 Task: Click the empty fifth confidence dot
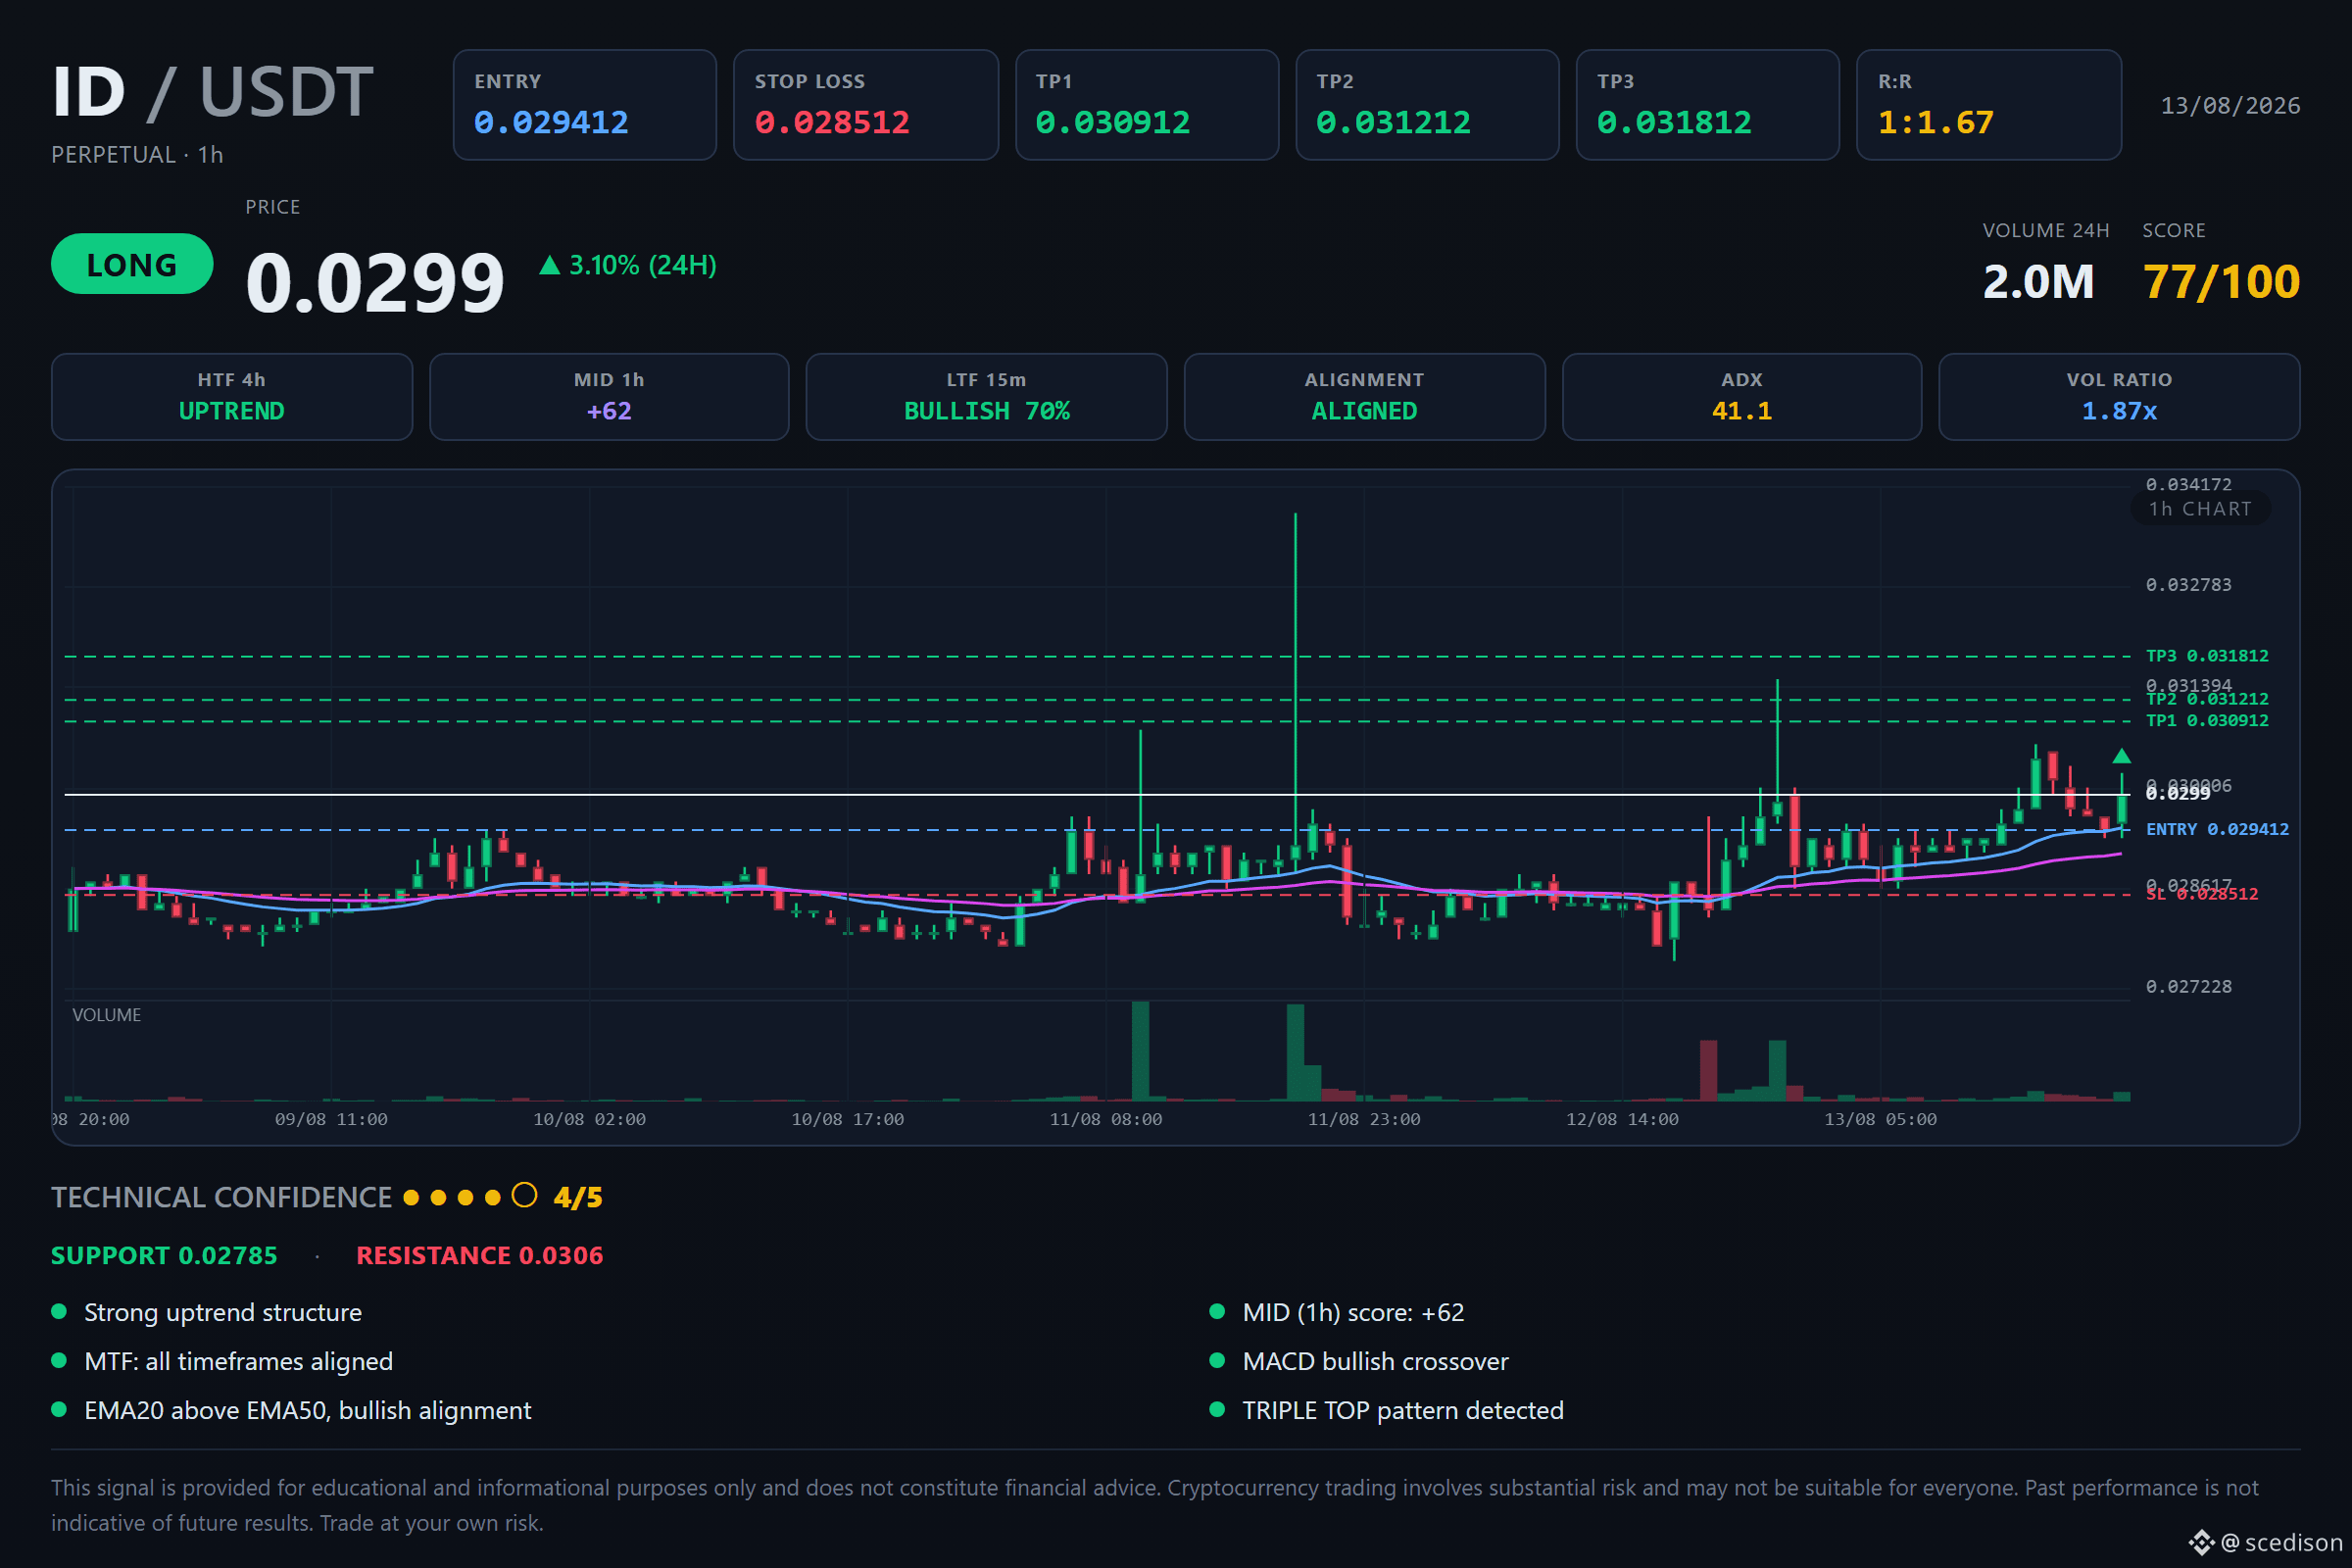(x=524, y=1196)
